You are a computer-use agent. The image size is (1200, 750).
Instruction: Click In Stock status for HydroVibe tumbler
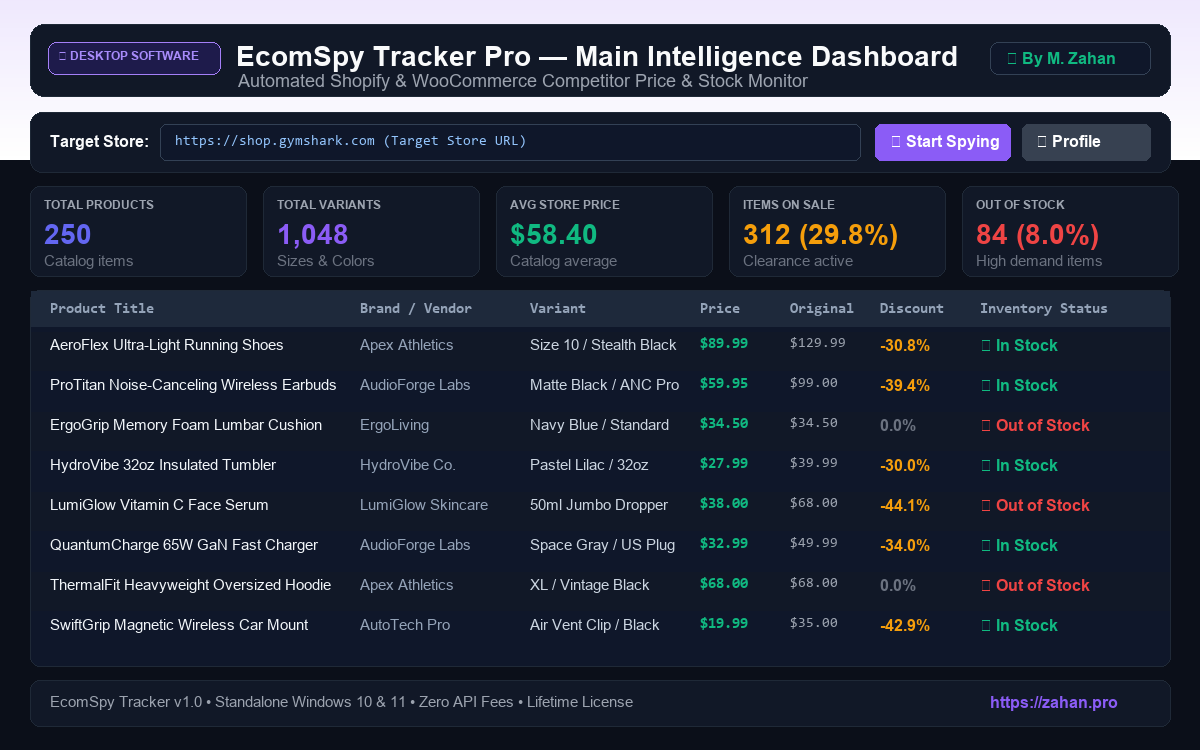pyautogui.click(x=1019, y=465)
